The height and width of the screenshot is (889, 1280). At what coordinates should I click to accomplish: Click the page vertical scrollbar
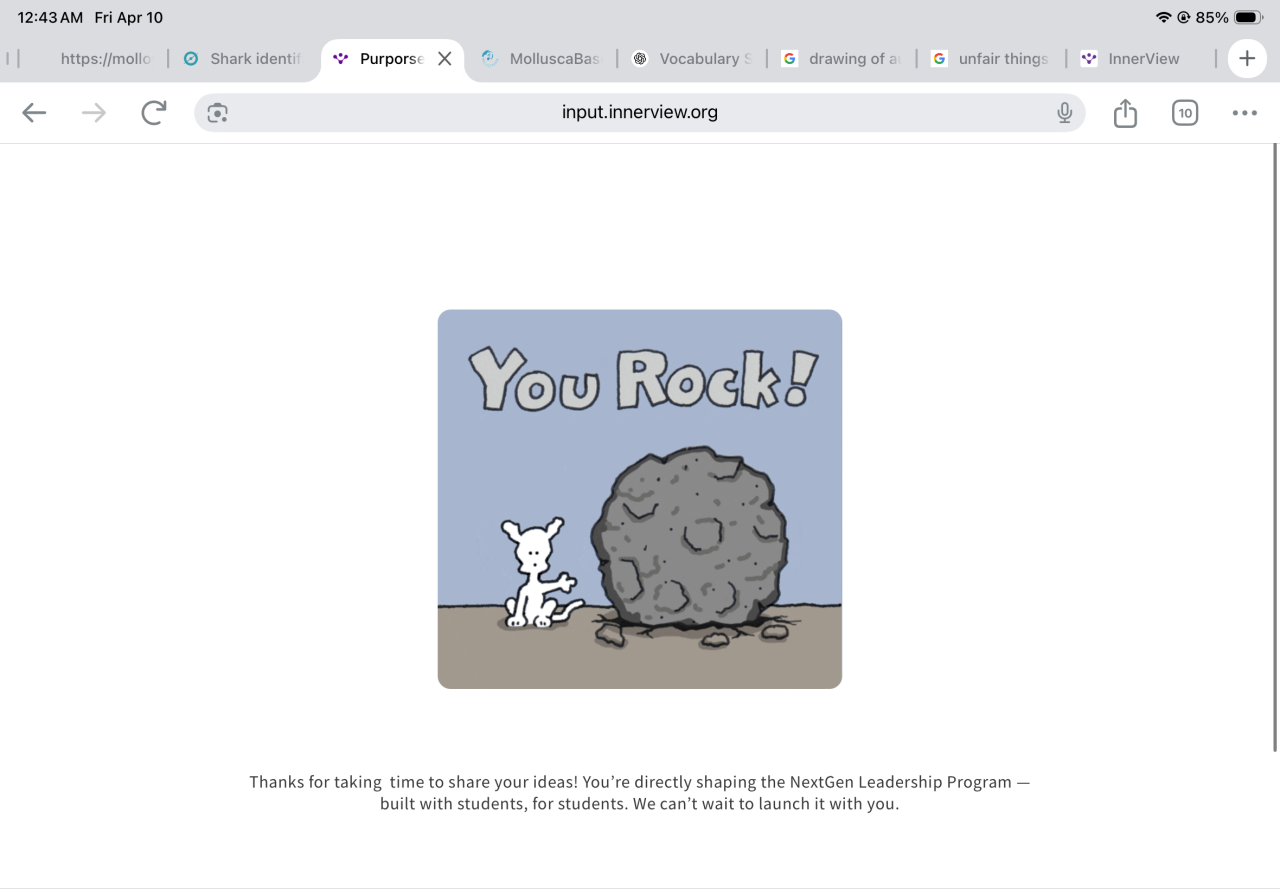pos(1274,447)
